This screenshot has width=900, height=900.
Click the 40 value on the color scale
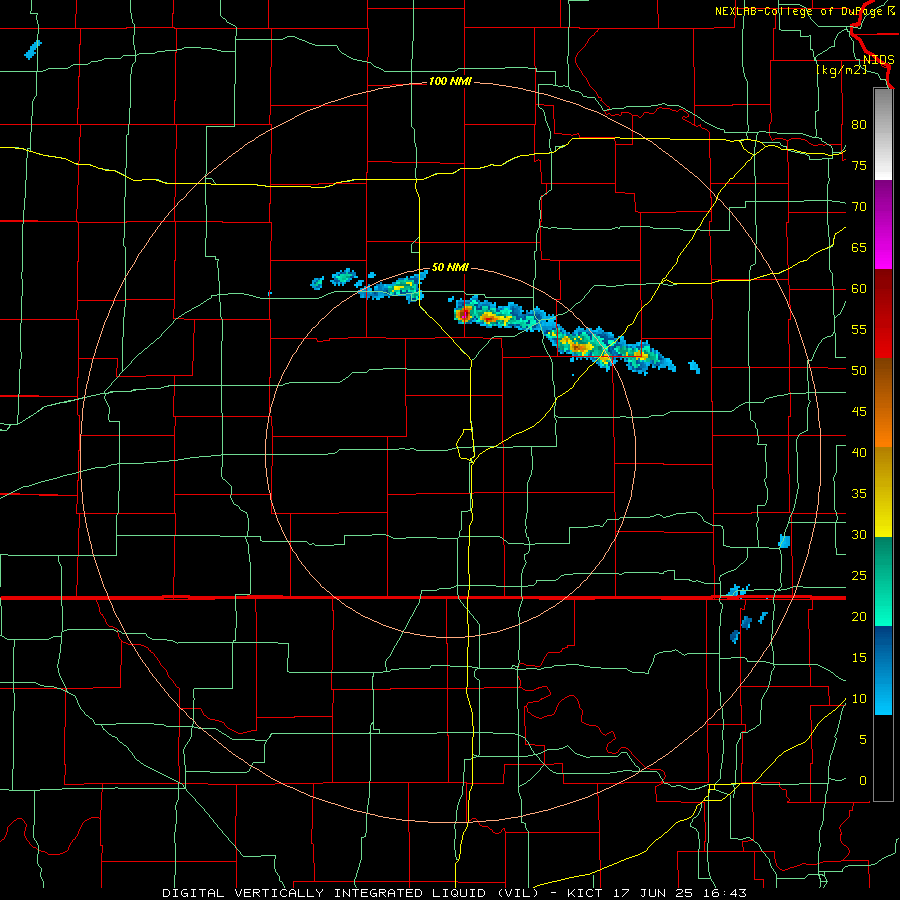859,452
